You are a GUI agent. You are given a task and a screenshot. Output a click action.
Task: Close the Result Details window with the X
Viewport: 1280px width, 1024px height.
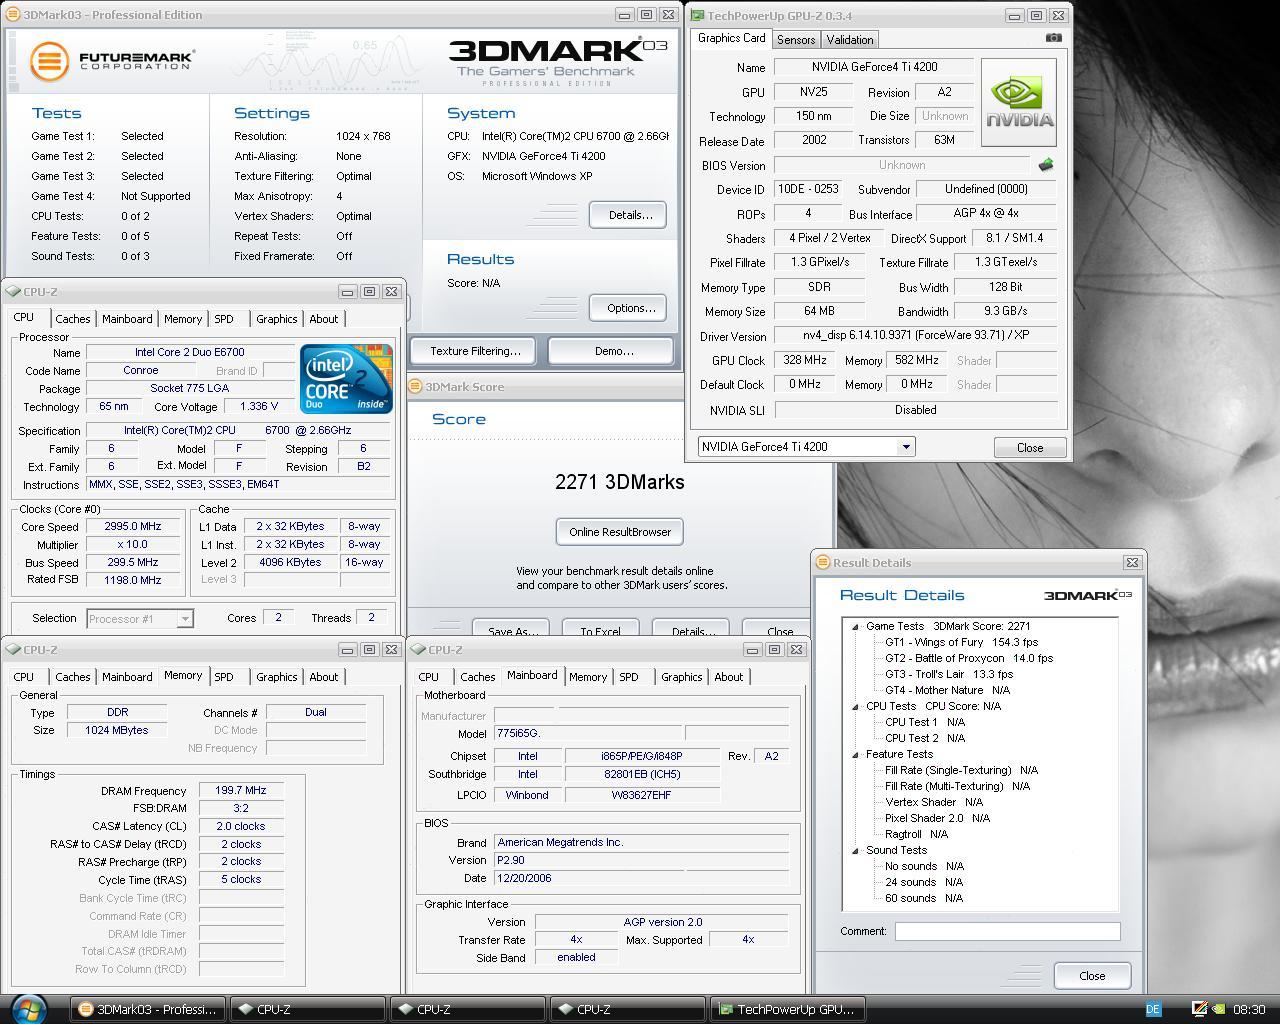pos(1132,563)
